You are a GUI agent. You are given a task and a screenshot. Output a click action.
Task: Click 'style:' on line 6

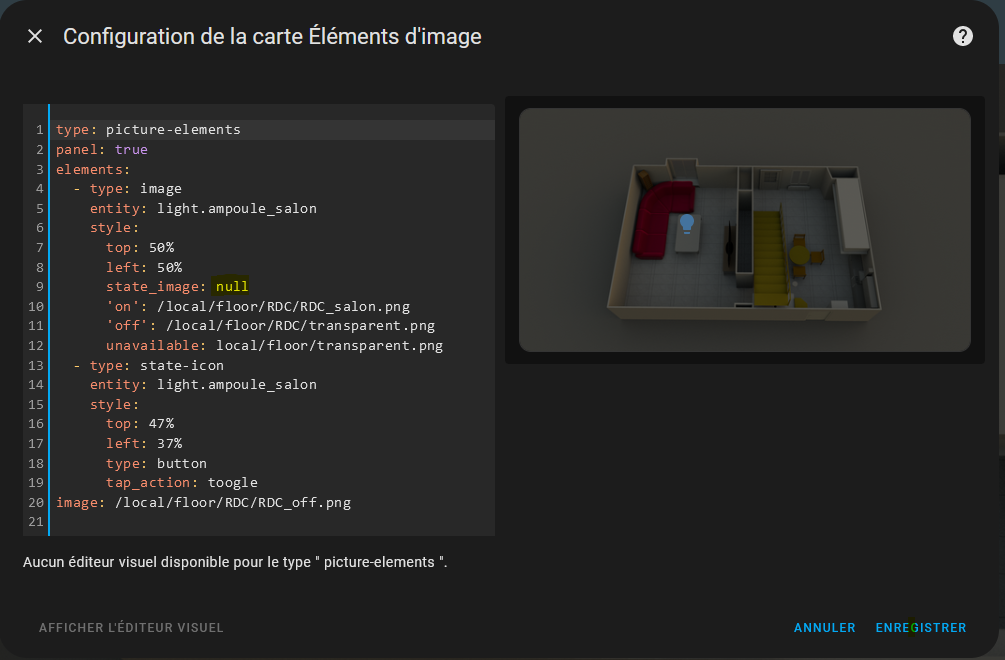[x=114, y=228]
